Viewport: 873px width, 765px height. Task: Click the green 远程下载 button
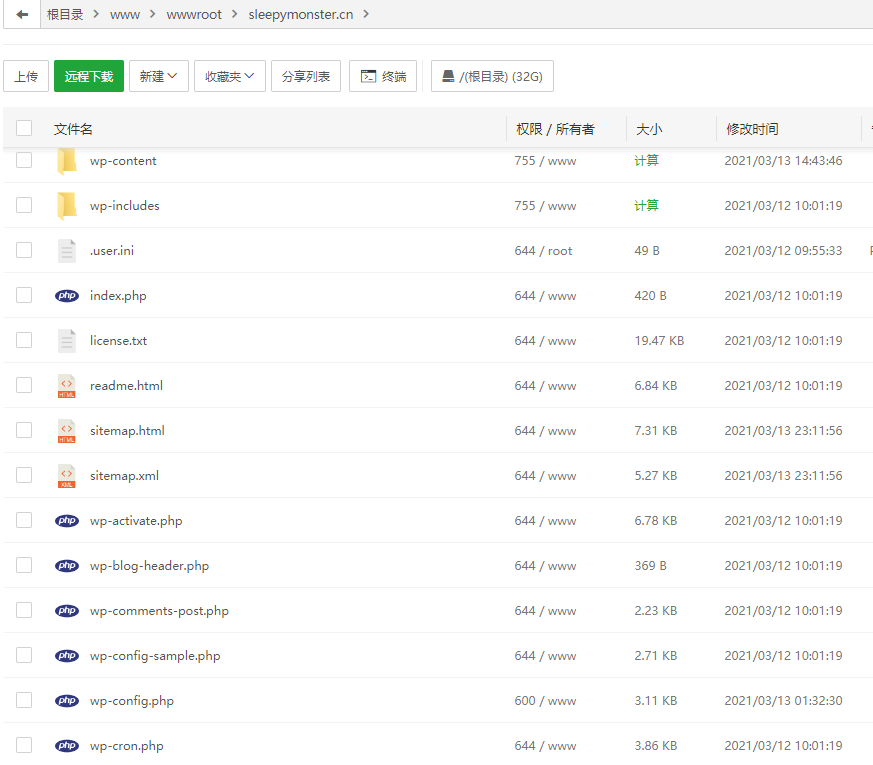coord(89,76)
